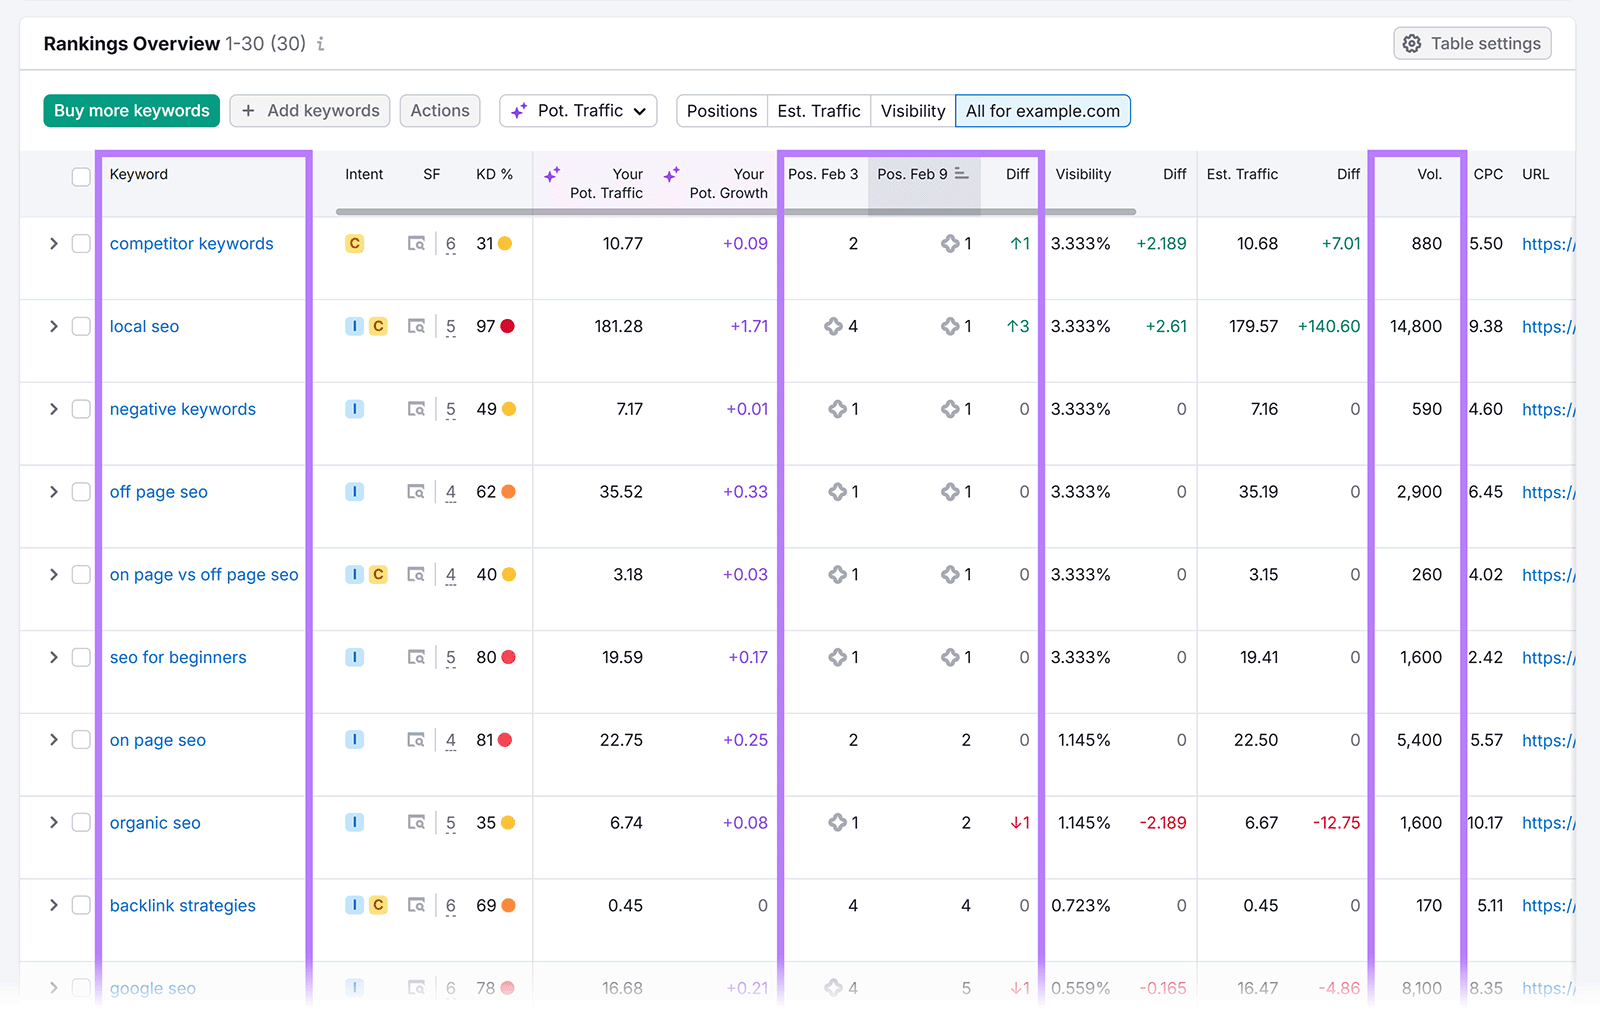
Task: Click the SERP features icon for local seo
Action: tap(415, 326)
